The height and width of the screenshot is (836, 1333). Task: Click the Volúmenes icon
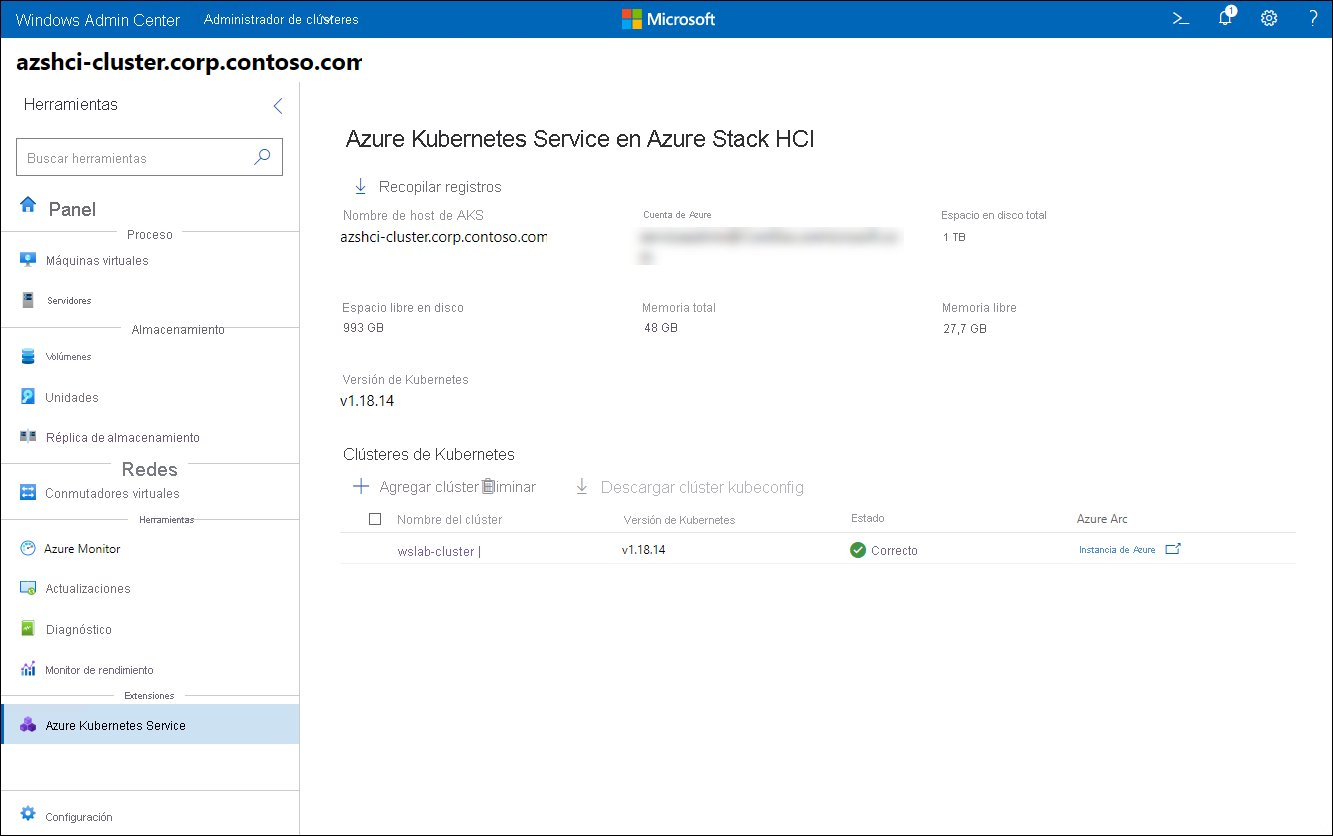pyautogui.click(x=28, y=356)
